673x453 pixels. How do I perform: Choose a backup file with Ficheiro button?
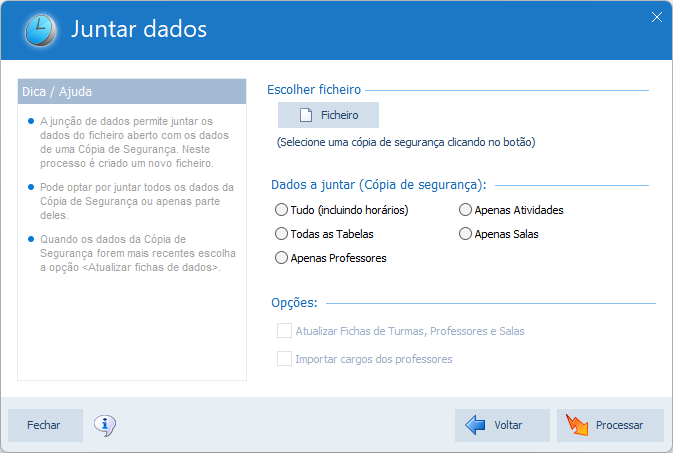click(328, 115)
